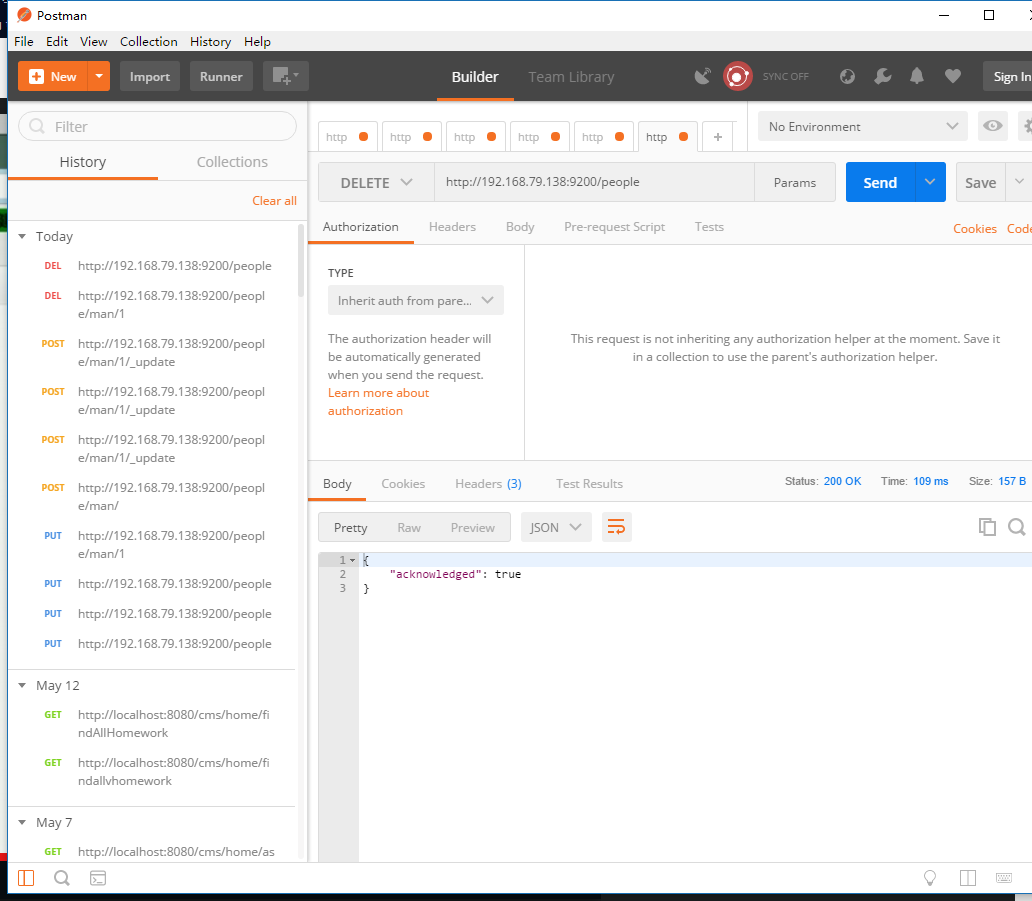Open the DELETE HTTP method dropdown
The image size is (1032, 901).
[x=376, y=183]
